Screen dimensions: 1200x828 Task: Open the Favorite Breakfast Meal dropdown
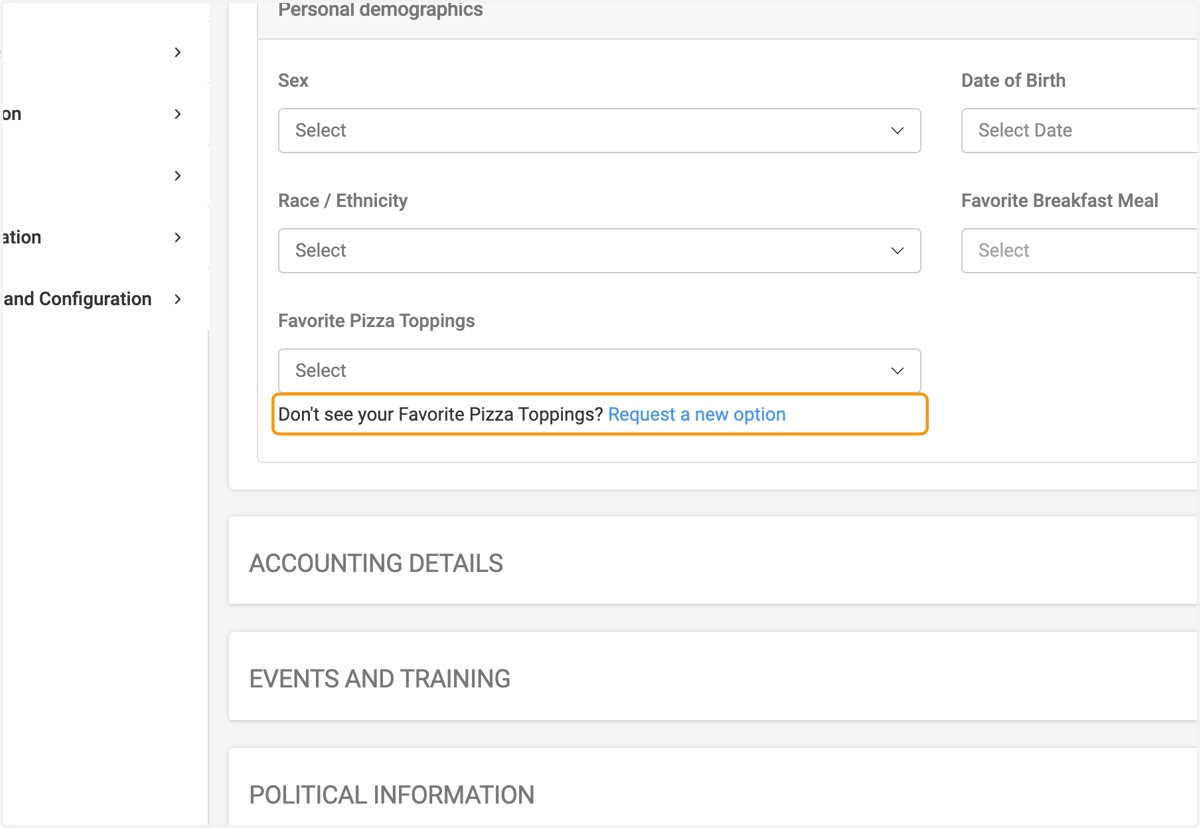pyautogui.click(x=1080, y=250)
